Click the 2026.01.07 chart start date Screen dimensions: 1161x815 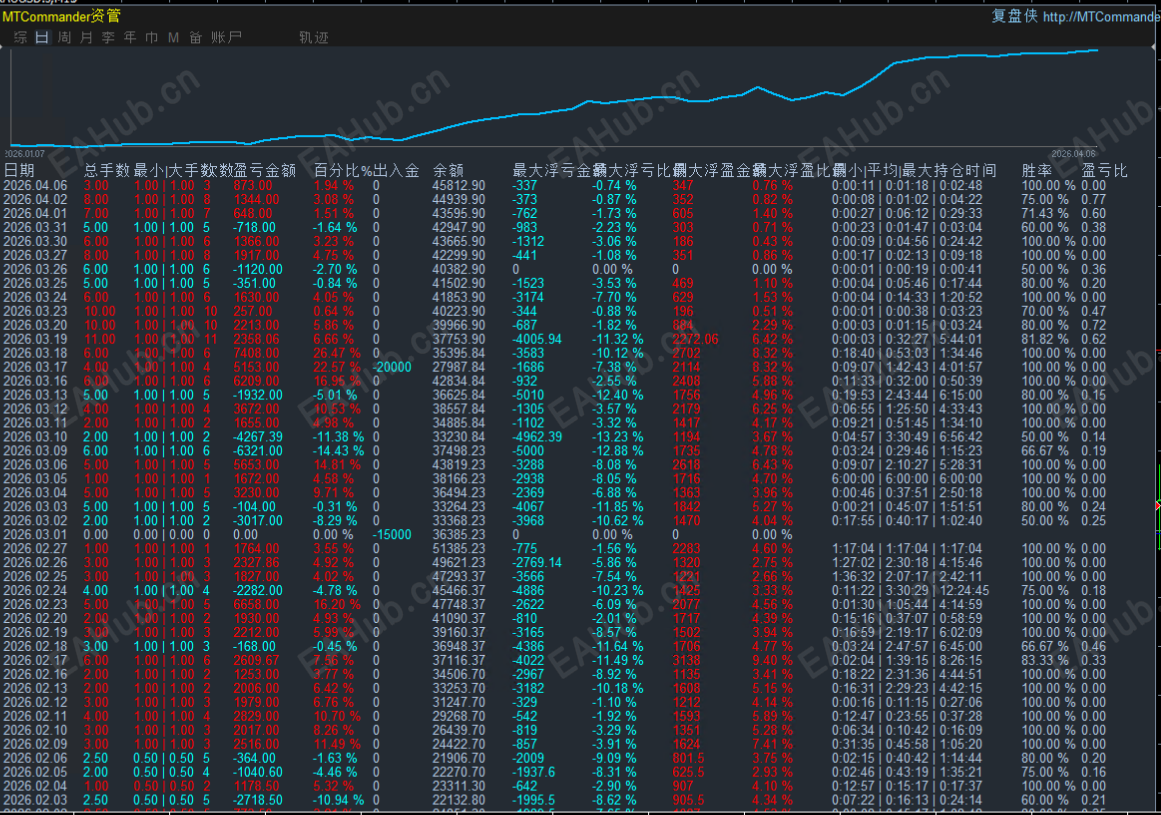pos(24,154)
